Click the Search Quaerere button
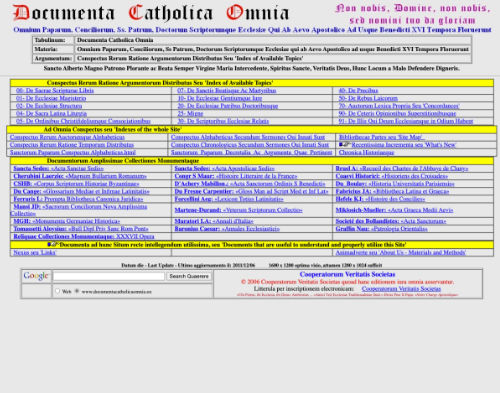 pyautogui.click(x=189, y=276)
